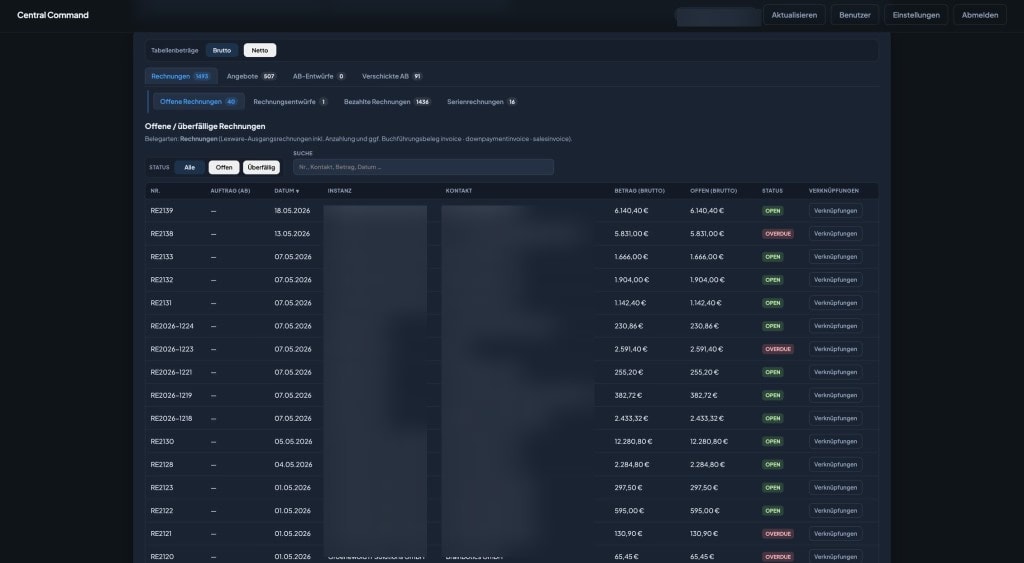Open Verknüpfungen for RE2138
Image resolution: width=1024 pixels, height=563 pixels.
click(x=835, y=234)
